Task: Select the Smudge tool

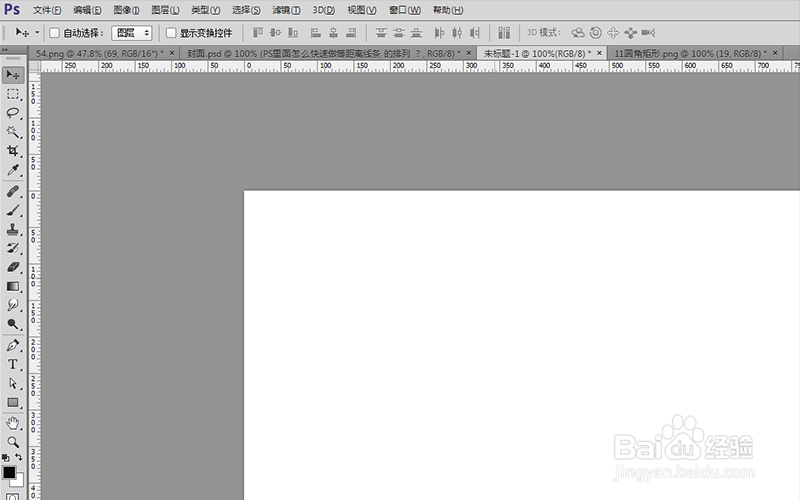Action: coord(13,305)
